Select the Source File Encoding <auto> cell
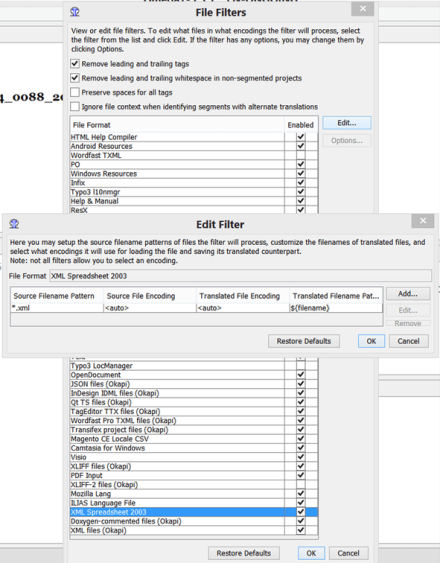The height and width of the screenshot is (563, 440). 150,308
